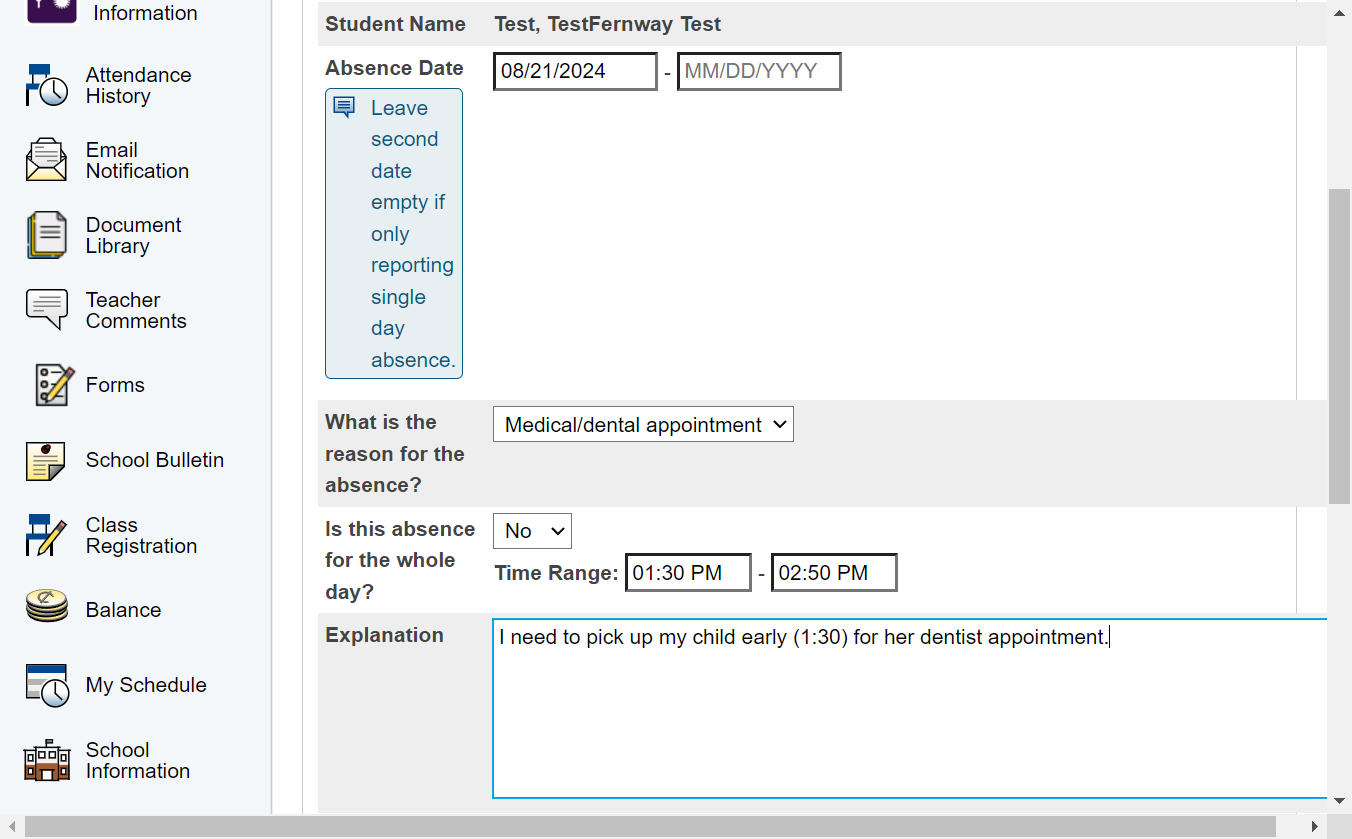Image resolution: width=1352 pixels, height=839 pixels.
Task: Click the Balance coins icon
Action: tap(47, 607)
